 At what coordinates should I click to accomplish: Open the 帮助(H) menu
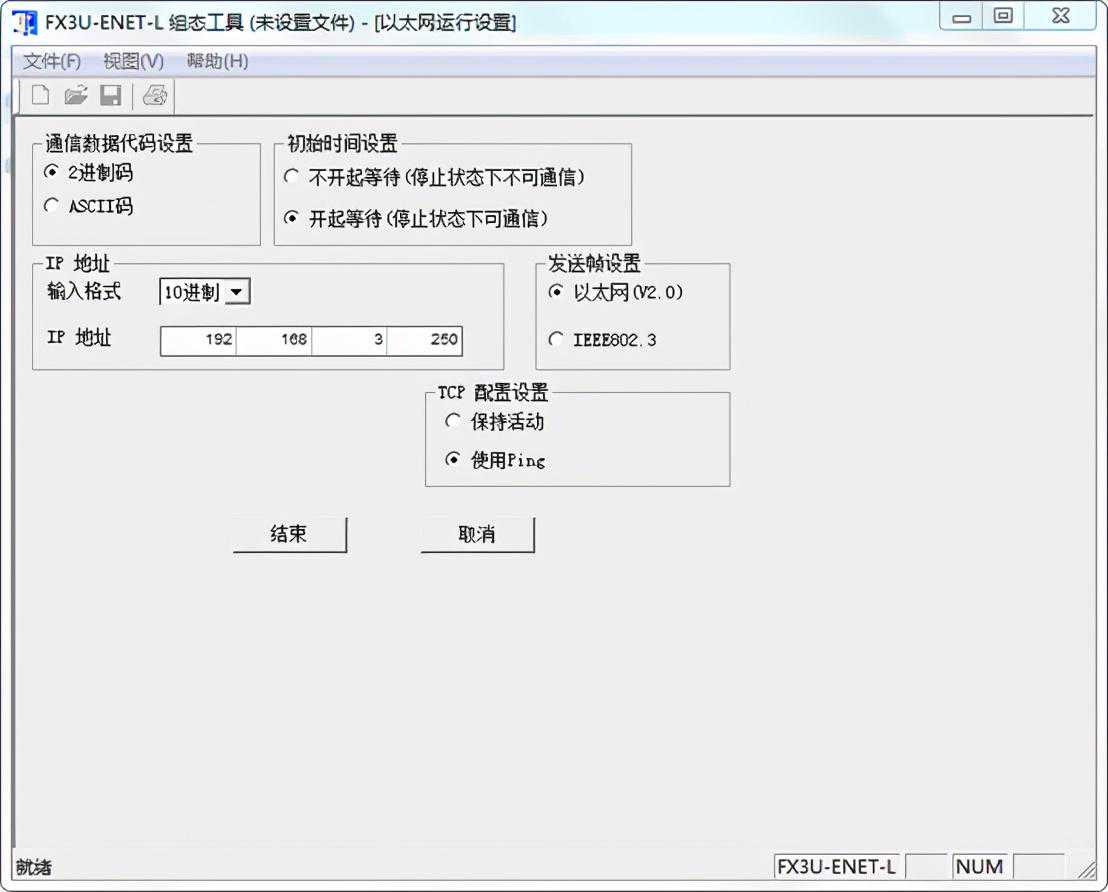[217, 61]
